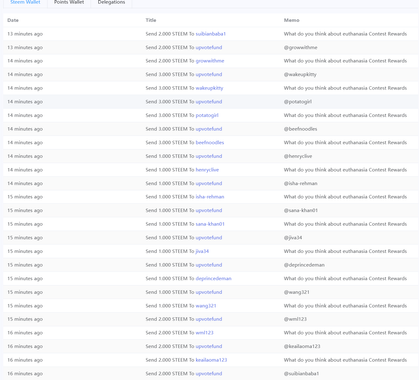Open henryclive recipient link

[207, 170]
